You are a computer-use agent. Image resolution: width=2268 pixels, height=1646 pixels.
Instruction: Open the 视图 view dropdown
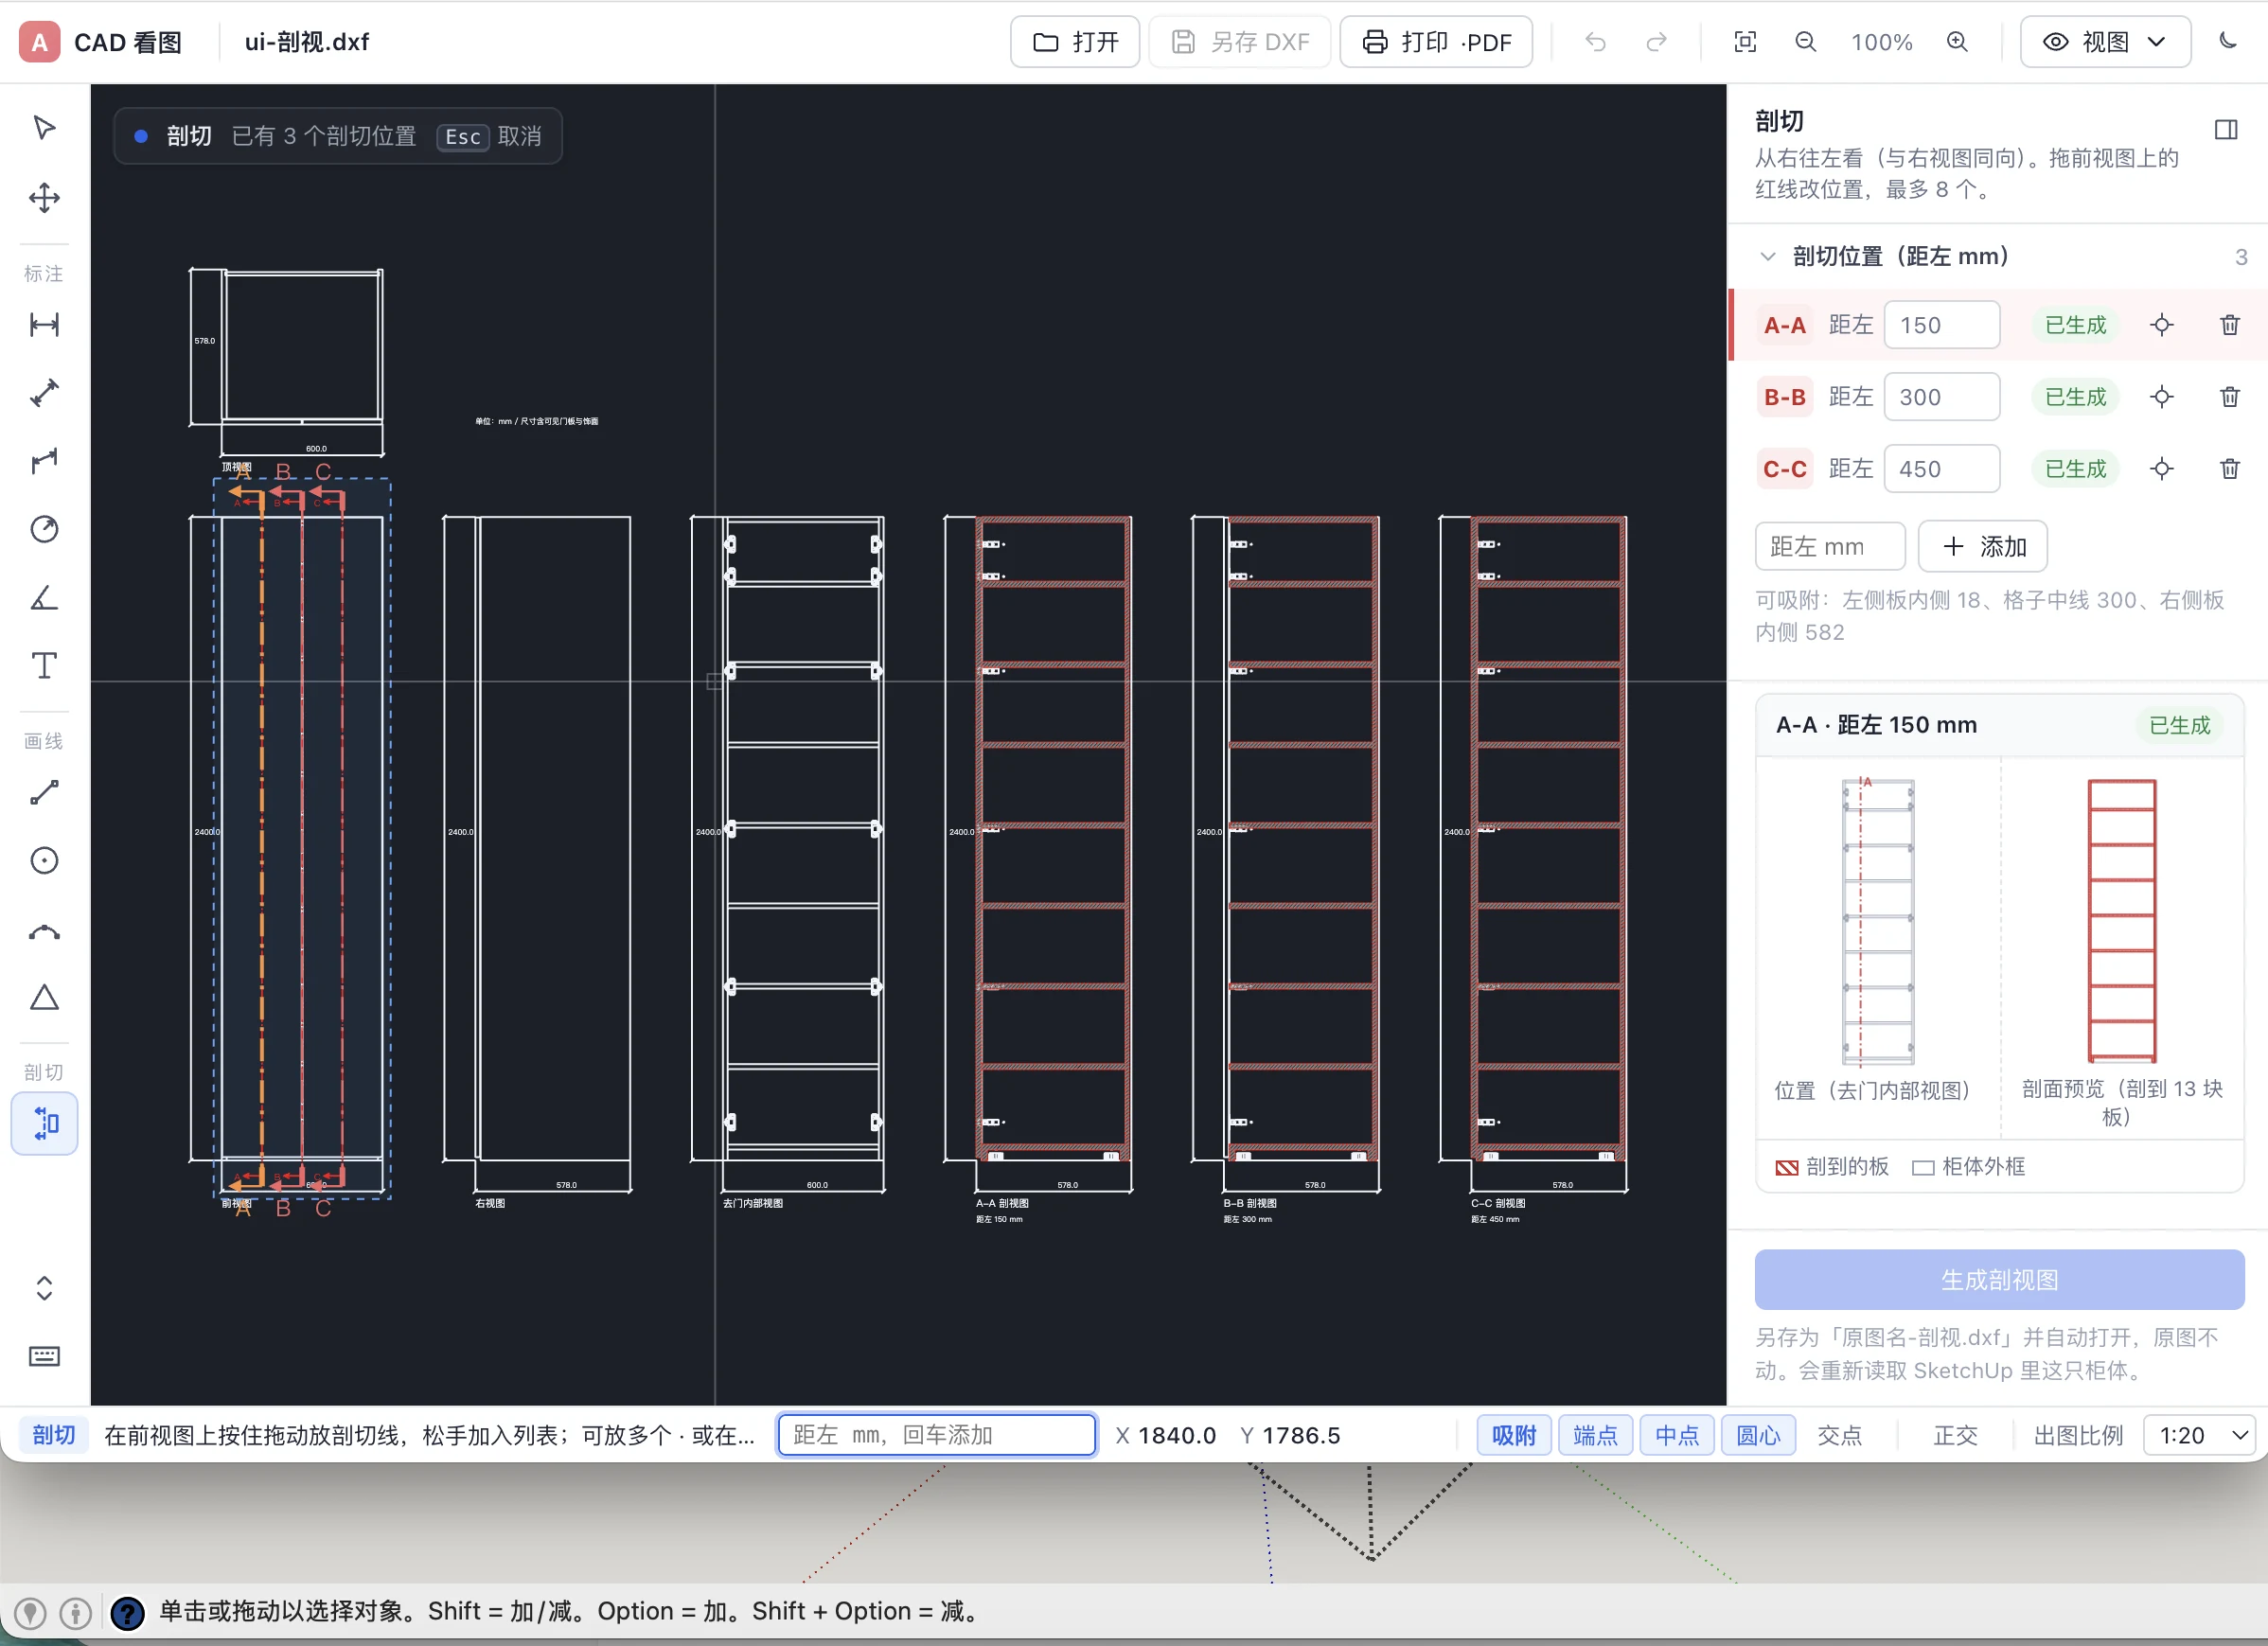2105,42
